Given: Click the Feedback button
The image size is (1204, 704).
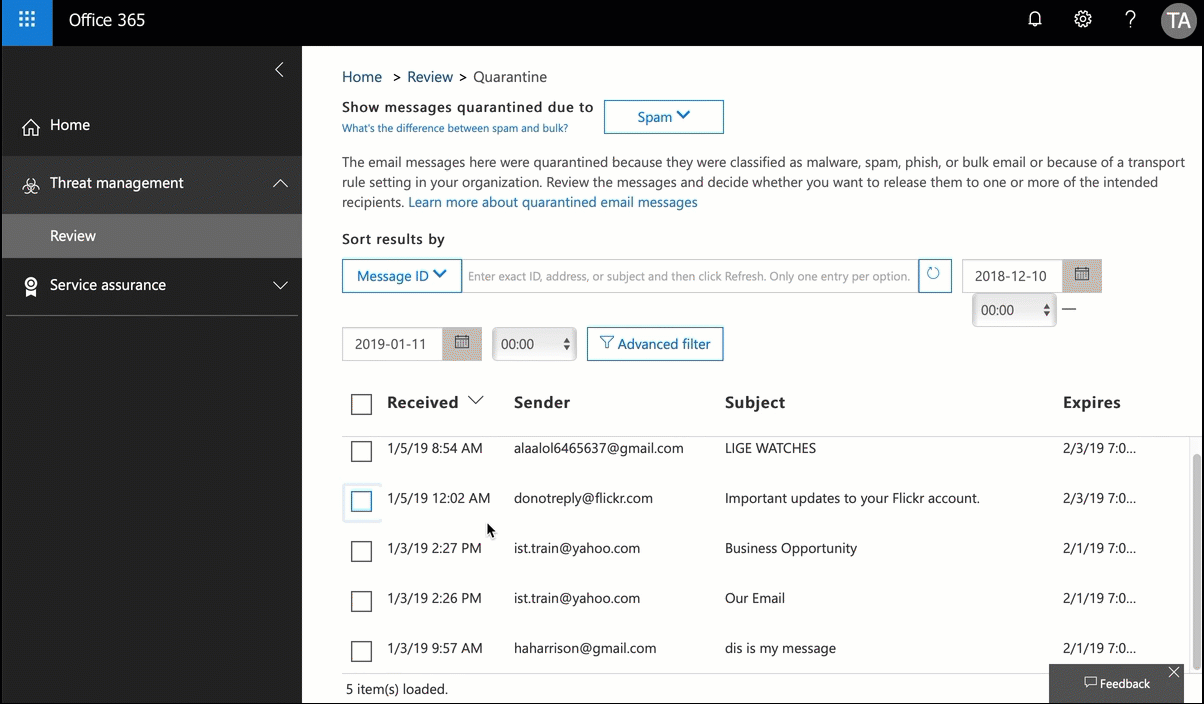Looking at the screenshot, I should pyautogui.click(x=1117, y=684).
